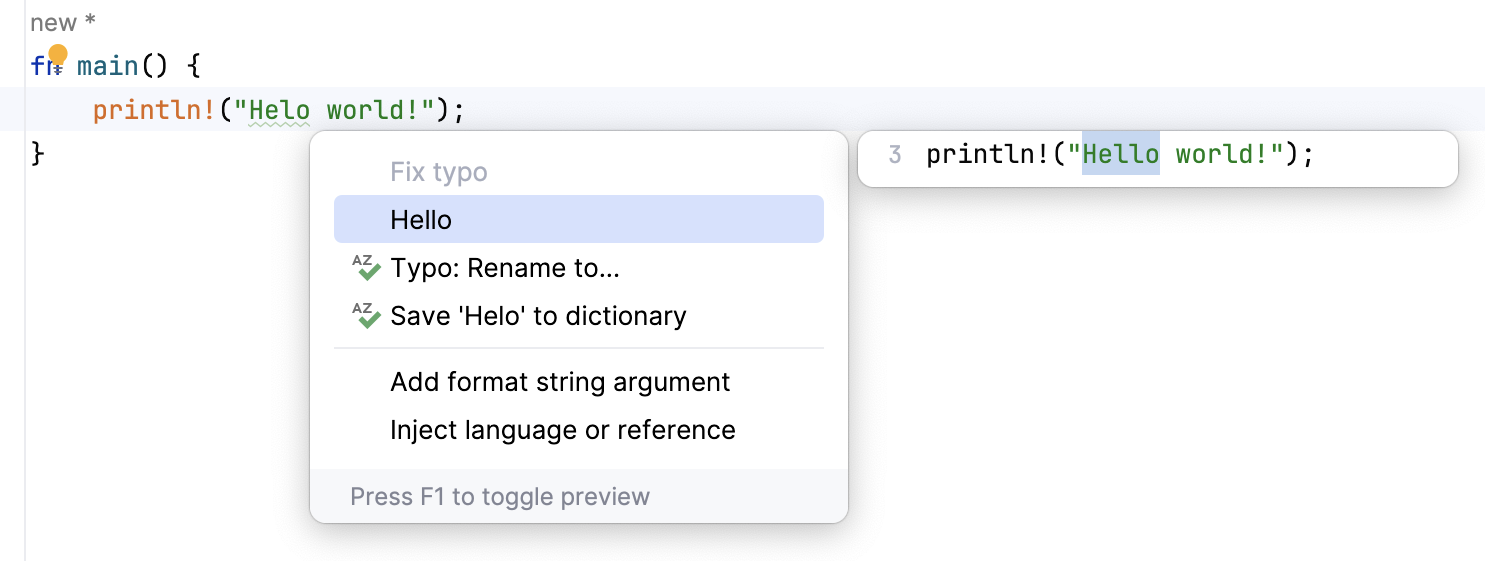
Task: Click spellcheck icon beside Save 'Helo' entry
Action: click(367, 316)
